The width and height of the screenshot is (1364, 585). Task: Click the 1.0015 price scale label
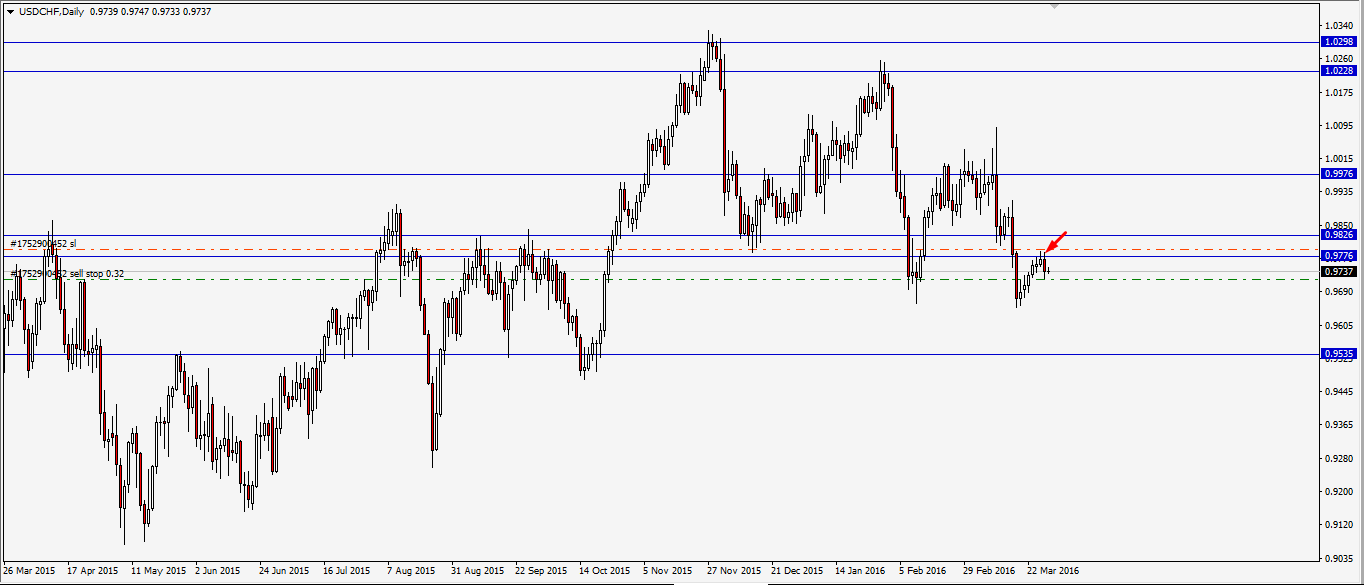1338,159
